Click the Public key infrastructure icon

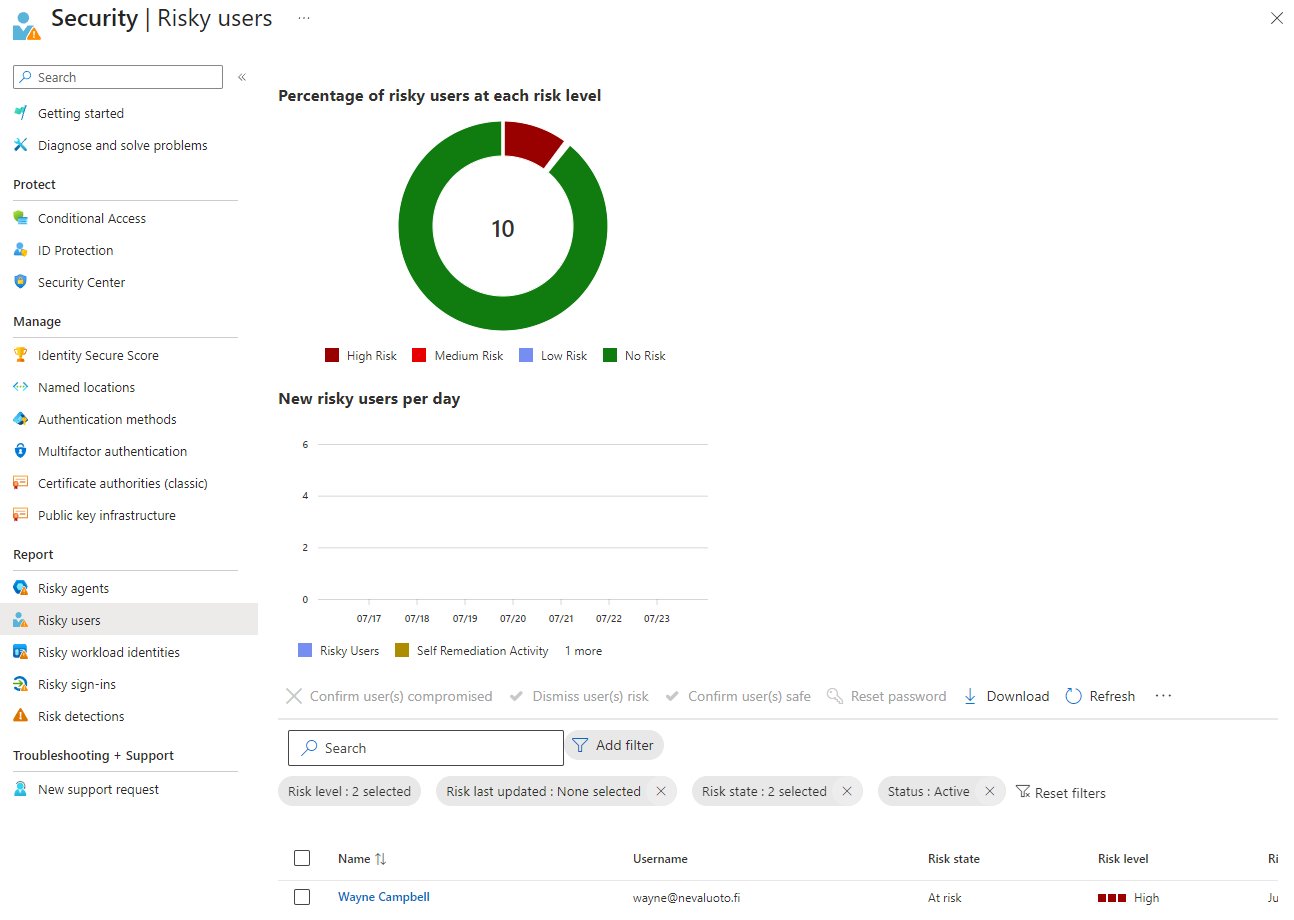pos(21,515)
